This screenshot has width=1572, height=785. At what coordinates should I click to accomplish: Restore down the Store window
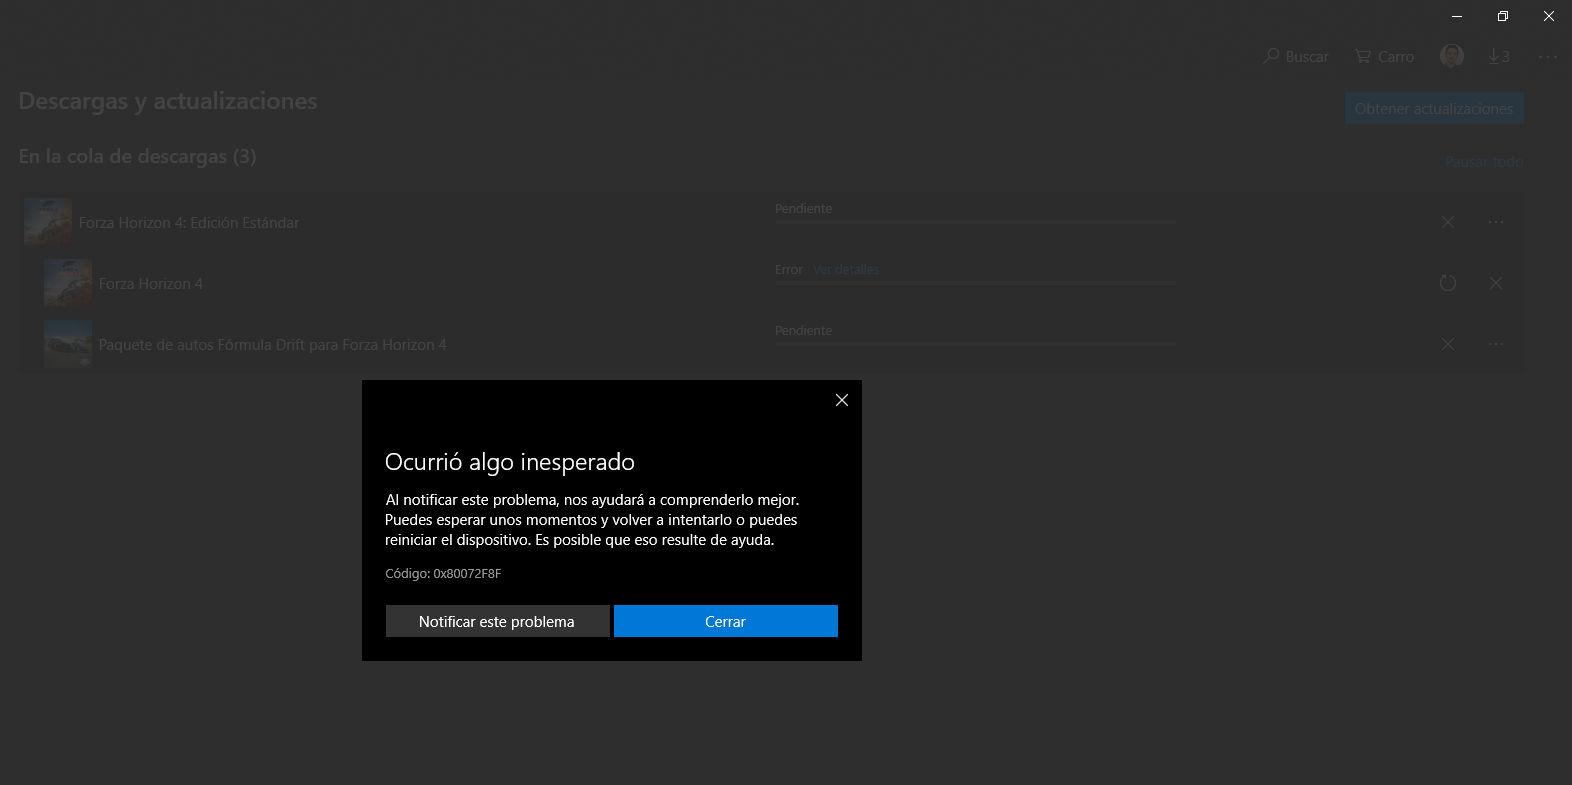(x=1503, y=16)
